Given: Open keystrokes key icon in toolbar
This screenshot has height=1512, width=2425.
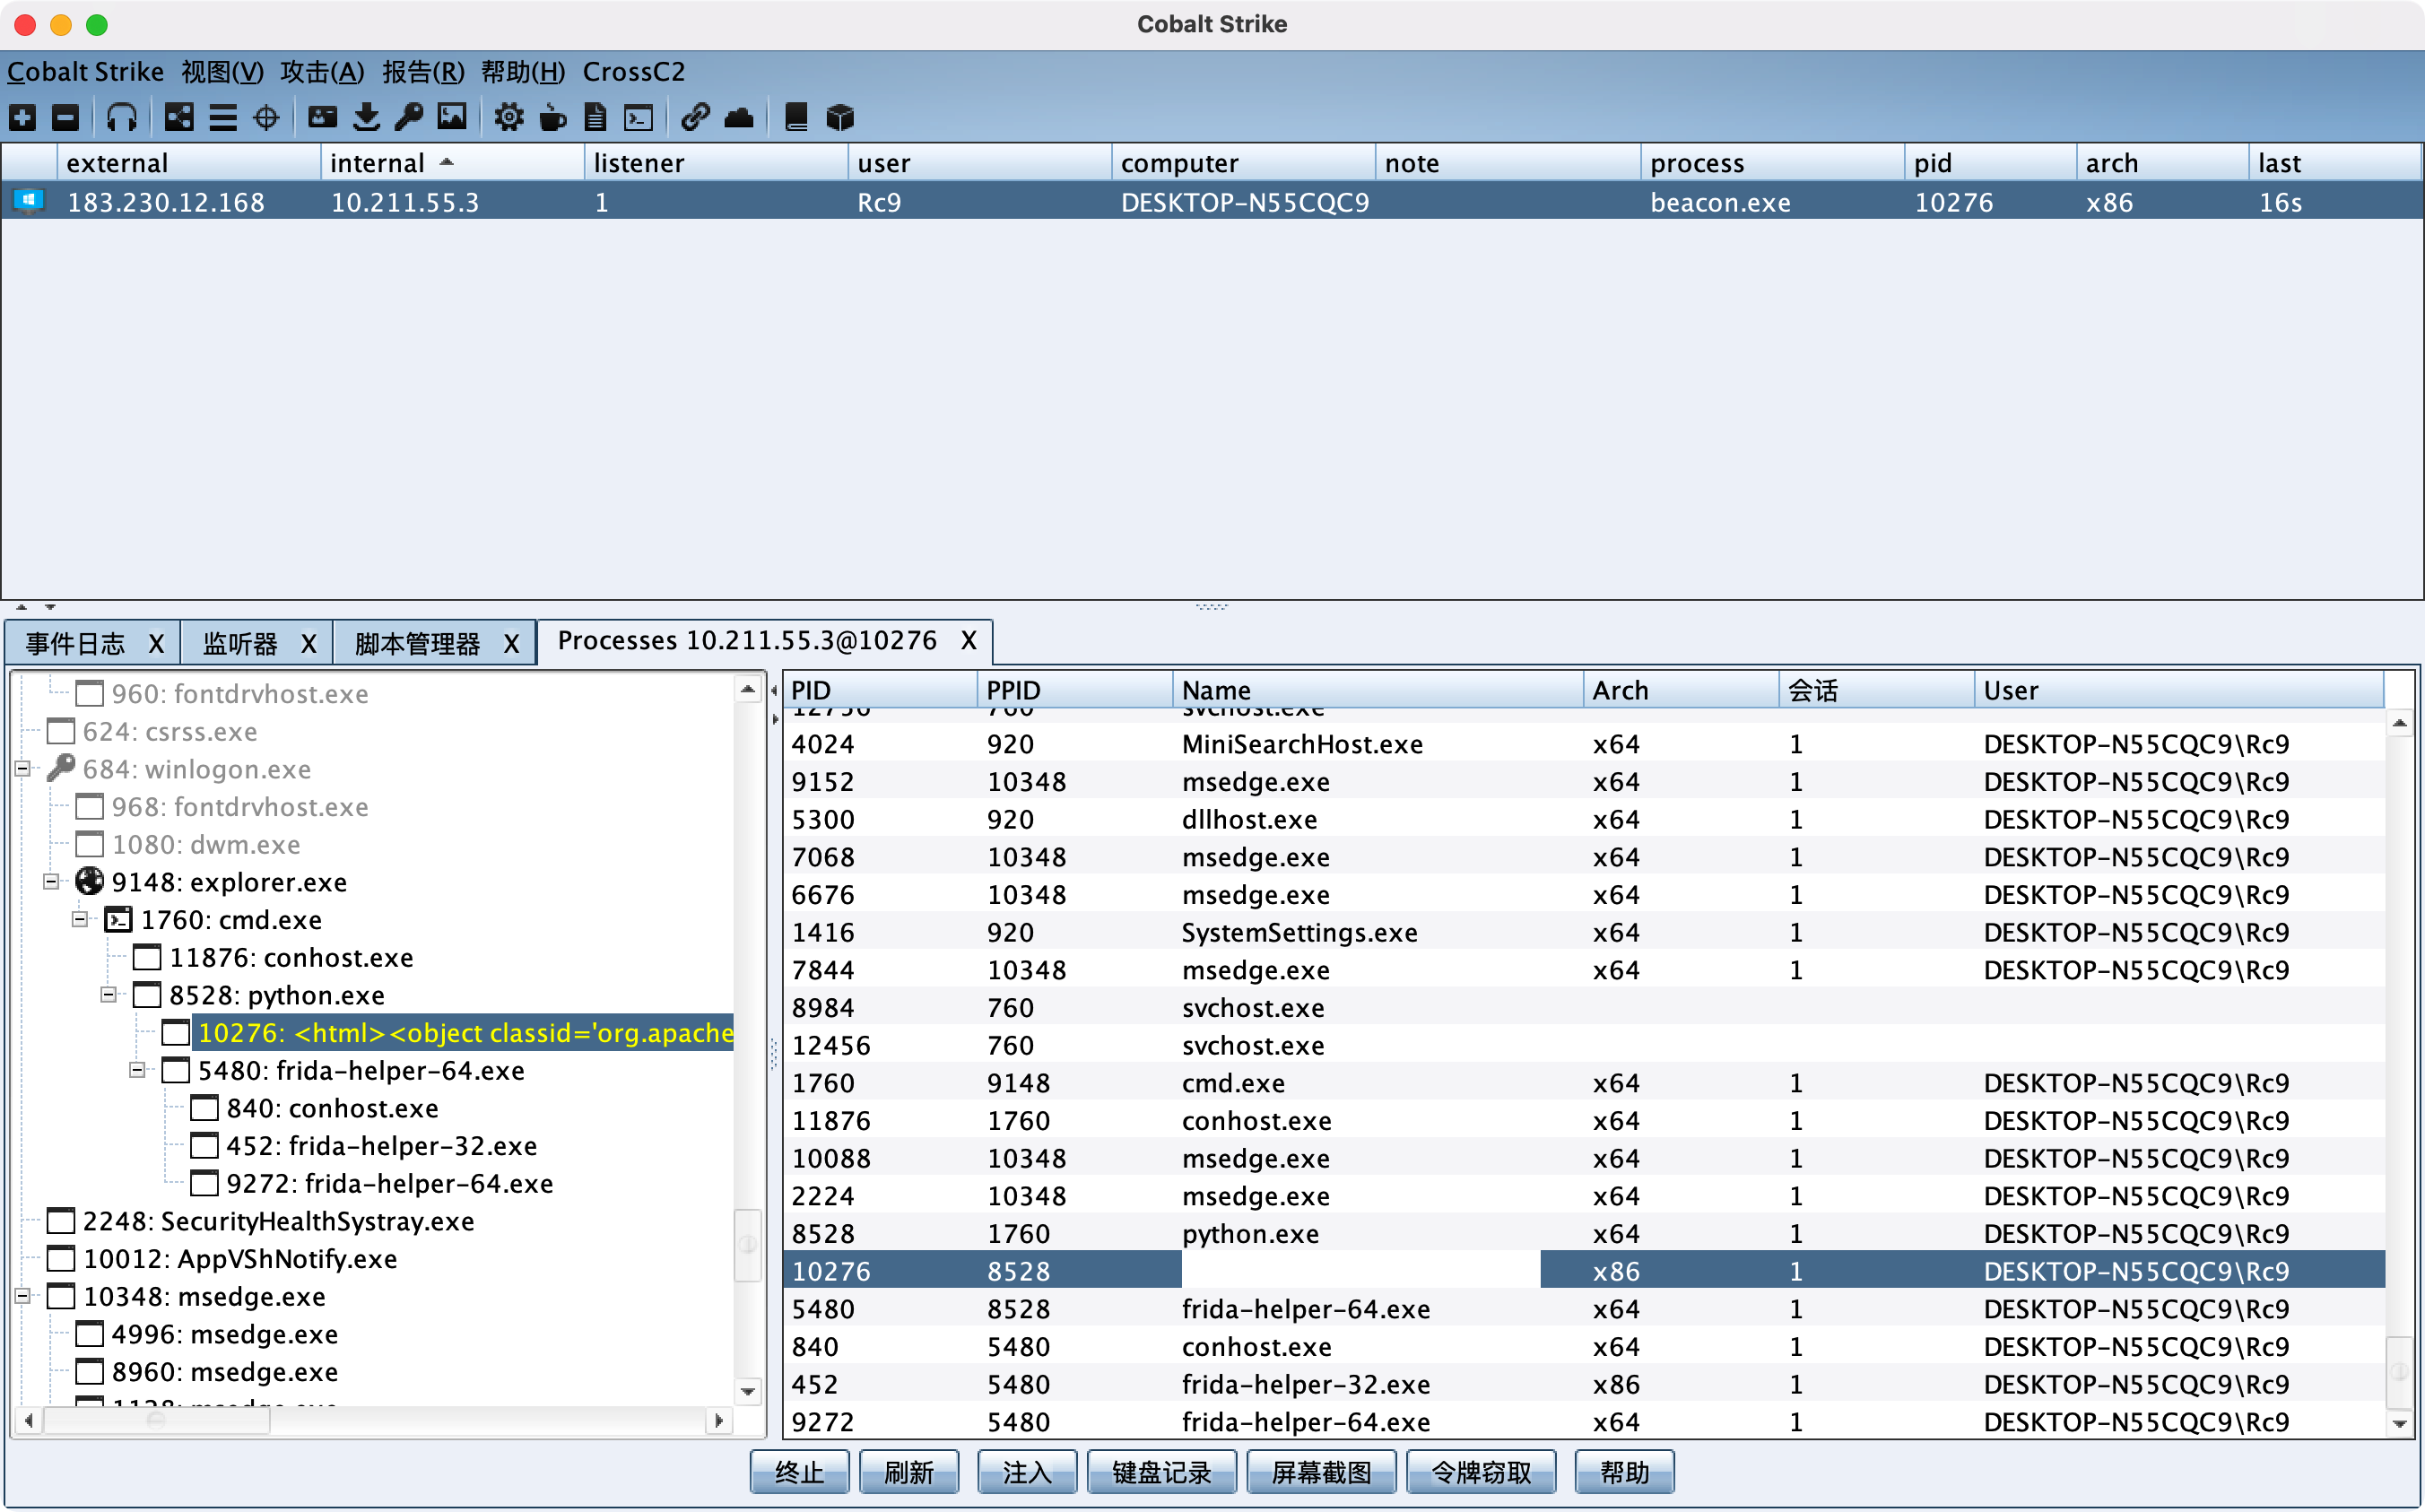Looking at the screenshot, I should [409, 118].
